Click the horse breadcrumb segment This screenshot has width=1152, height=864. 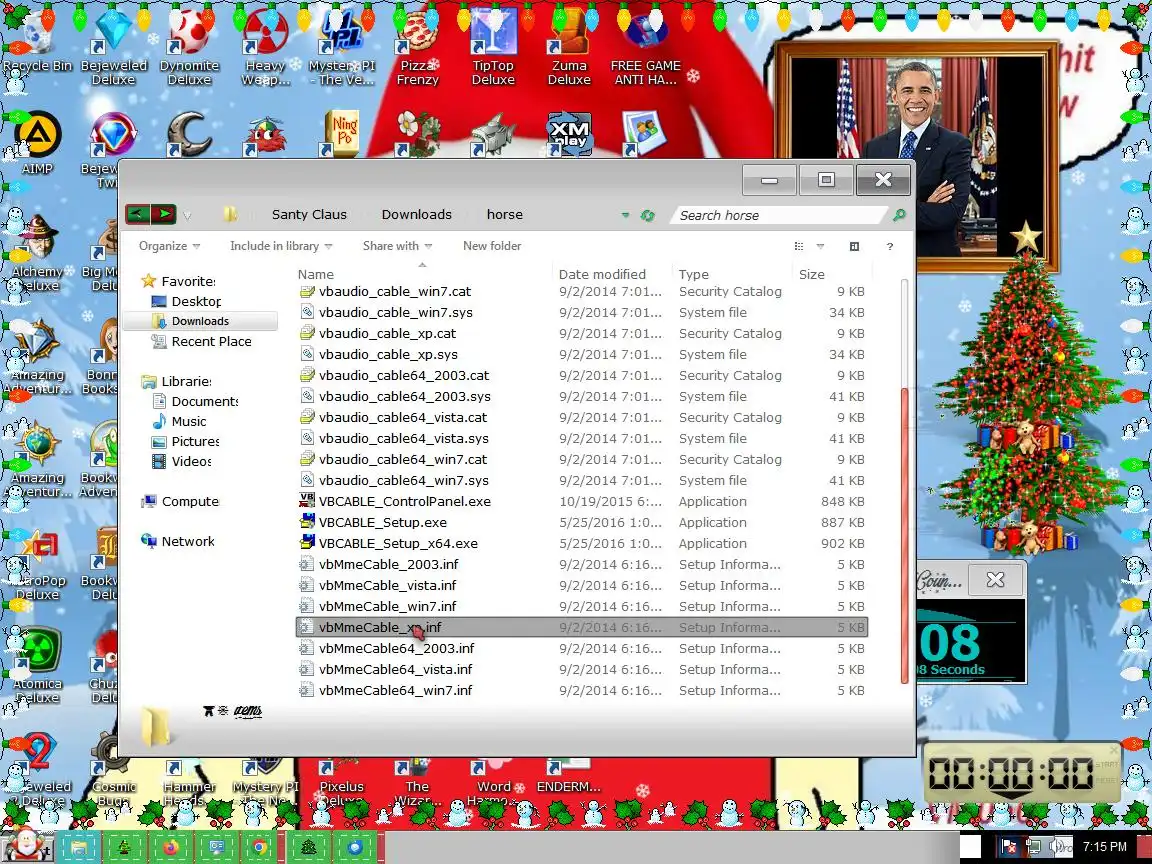point(505,215)
